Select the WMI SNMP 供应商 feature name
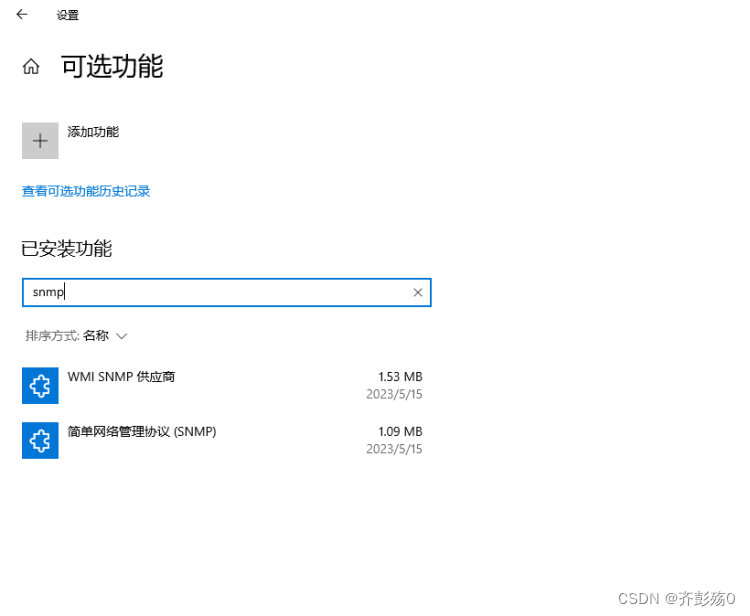Image resolution: width=750 pixels, height=616 pixels. click(121, 377)
